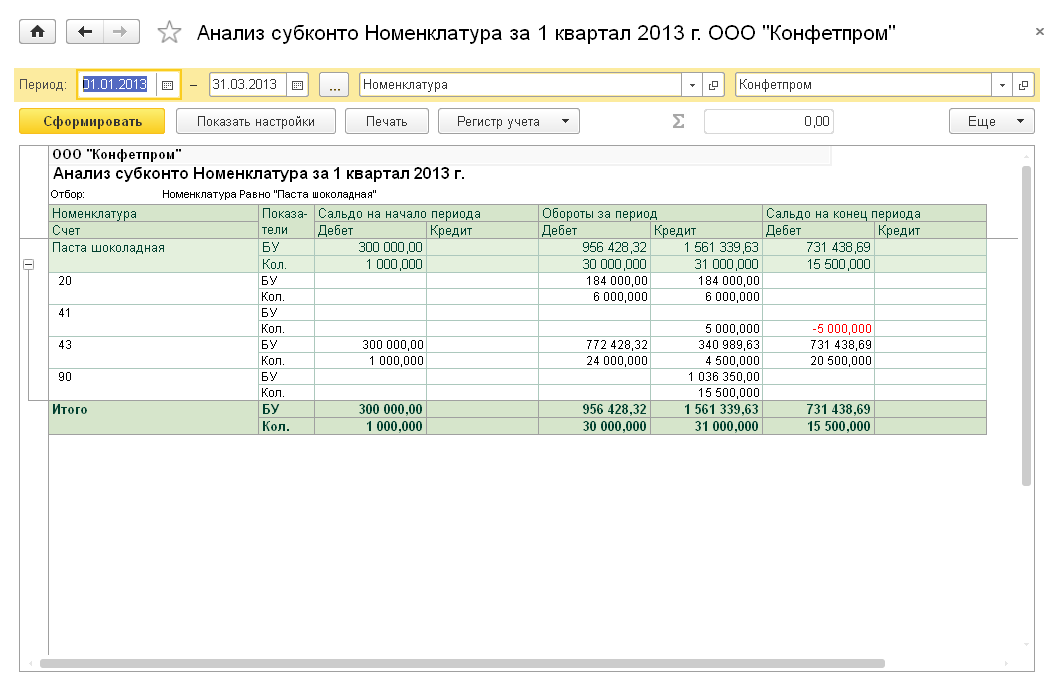1062x686 pixels.
Task: Open the Номенклатура field selection form icon
Action: [713, 85]
